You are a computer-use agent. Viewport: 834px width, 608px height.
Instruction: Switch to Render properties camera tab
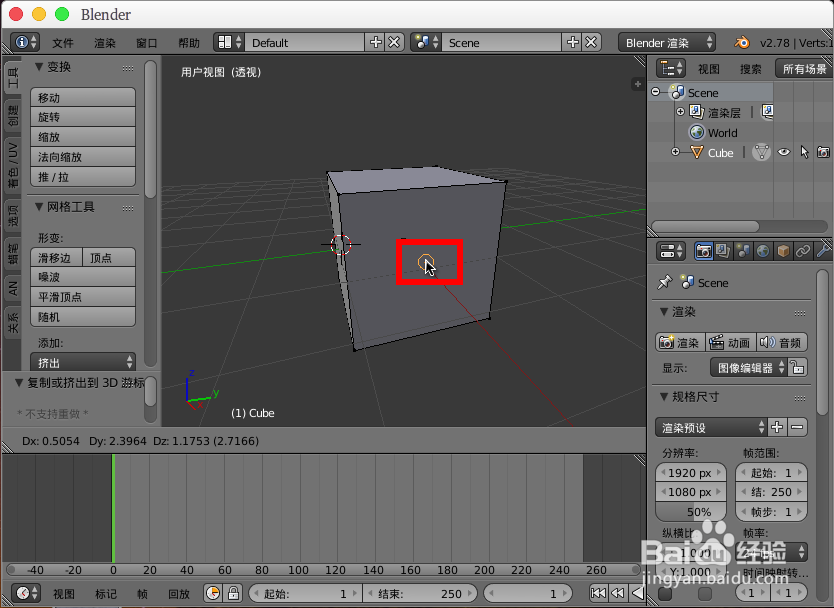pyautogui.click(x=704, y=251)
